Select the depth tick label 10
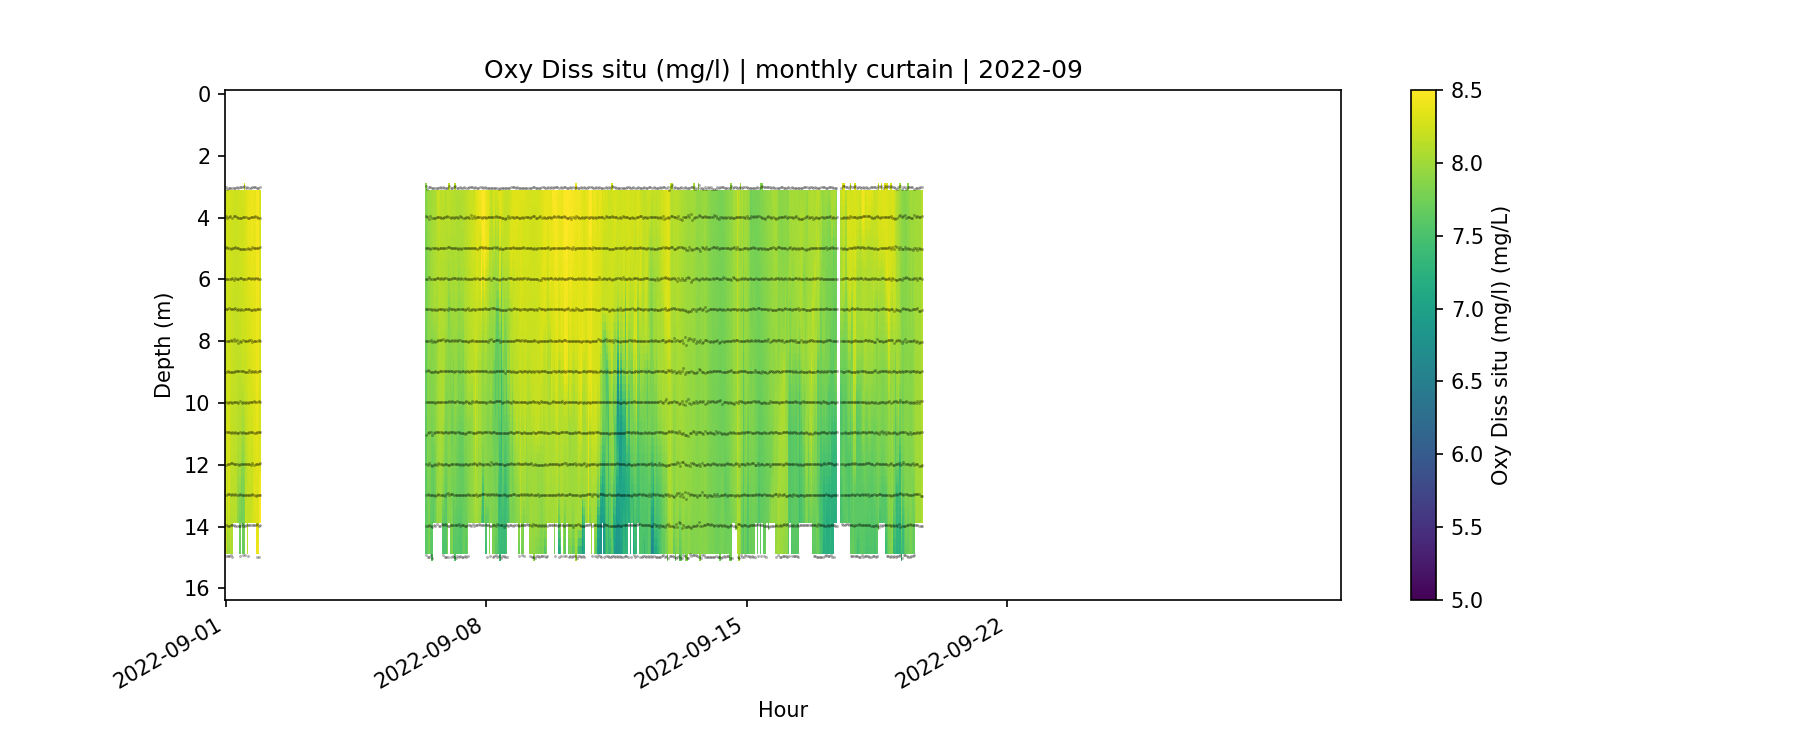 coord(198,403)
